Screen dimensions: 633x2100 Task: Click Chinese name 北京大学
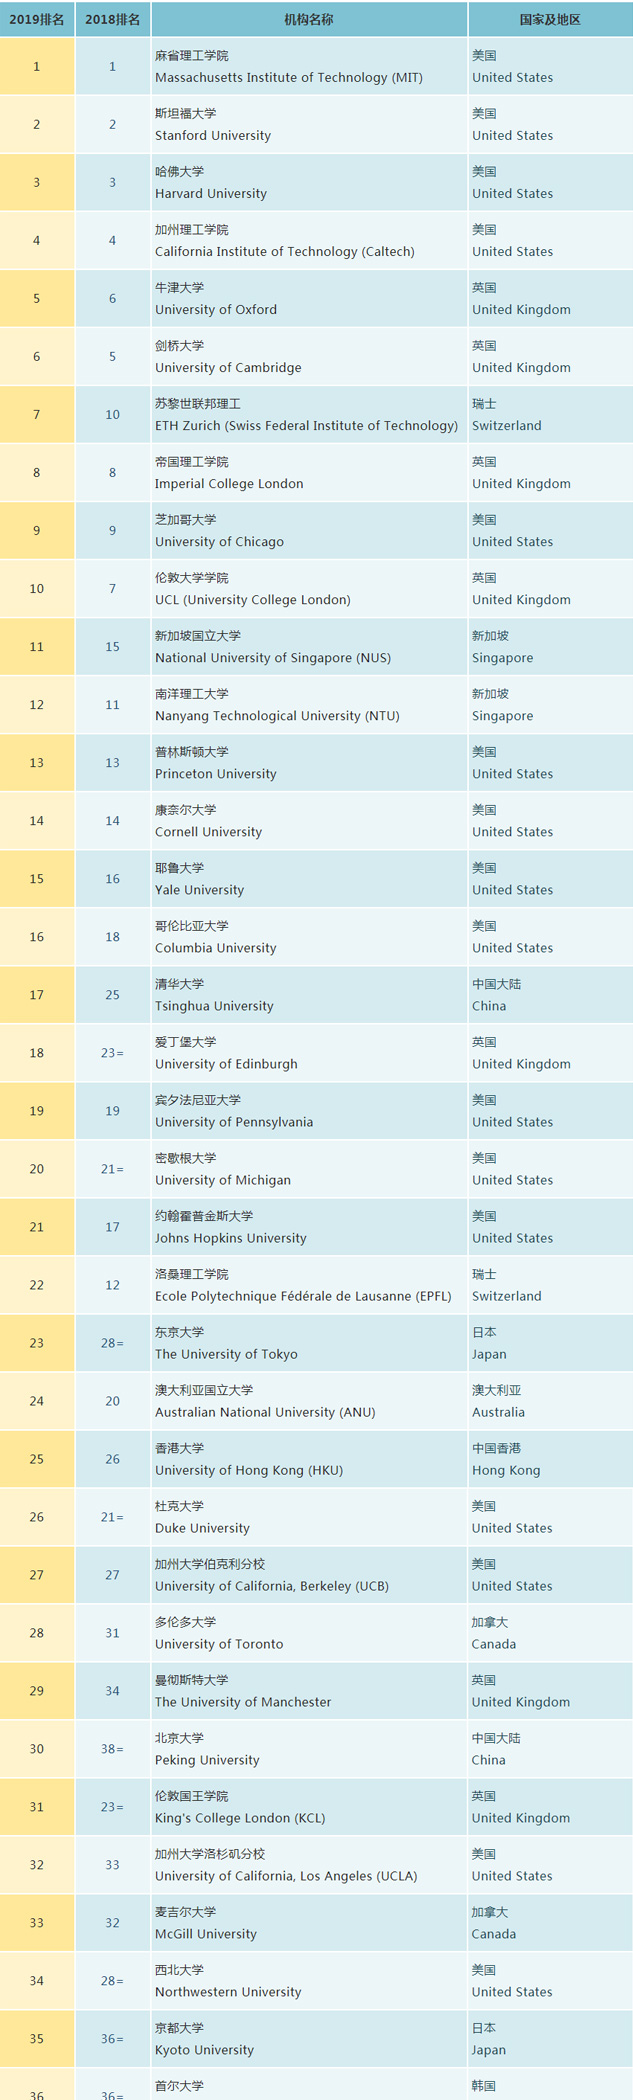(x=179, y=1738)
